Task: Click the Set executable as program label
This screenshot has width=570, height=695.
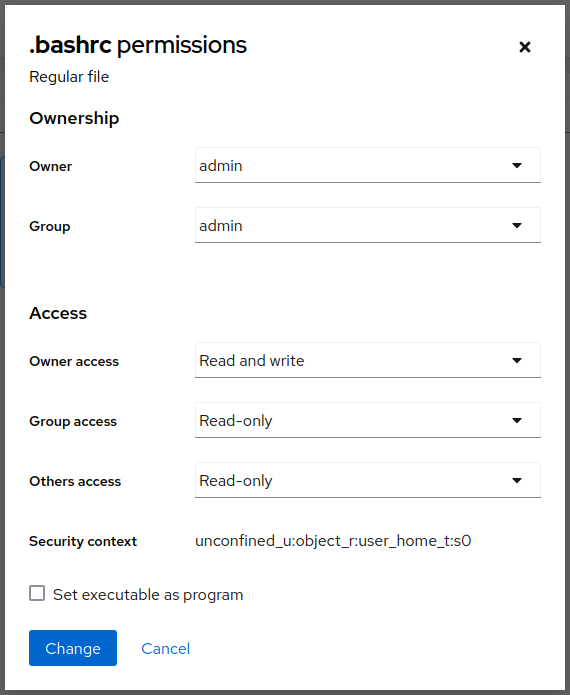Action: [x=148, y=595]
